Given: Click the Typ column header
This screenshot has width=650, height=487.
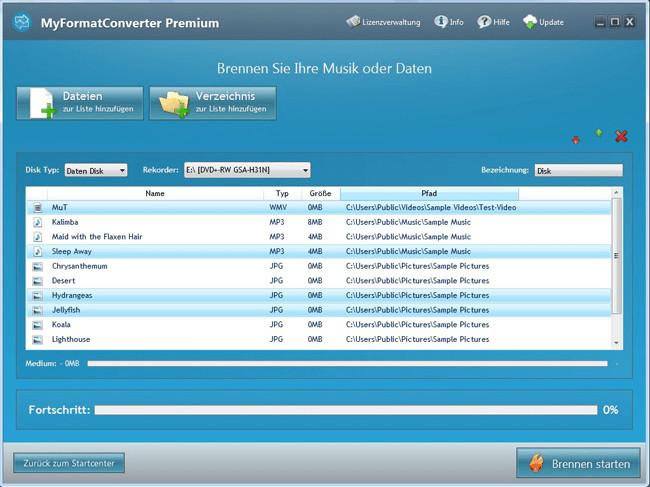Looking at the screenshot, I should pos(282,193).
